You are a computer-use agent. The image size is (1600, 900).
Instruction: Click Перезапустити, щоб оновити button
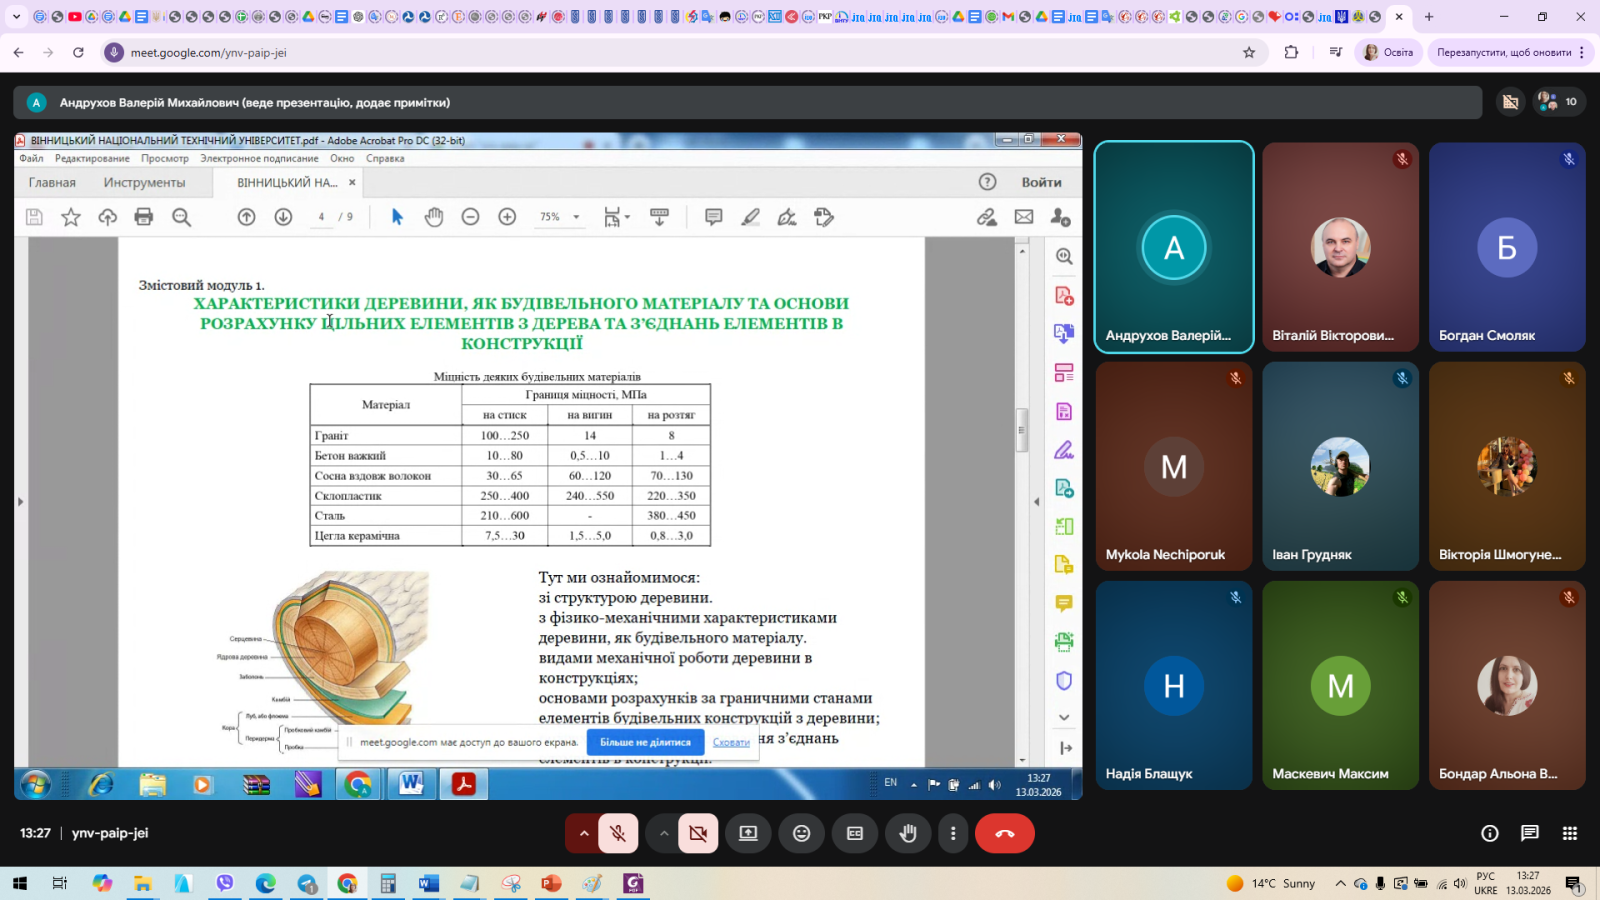tap(1503, 52)
